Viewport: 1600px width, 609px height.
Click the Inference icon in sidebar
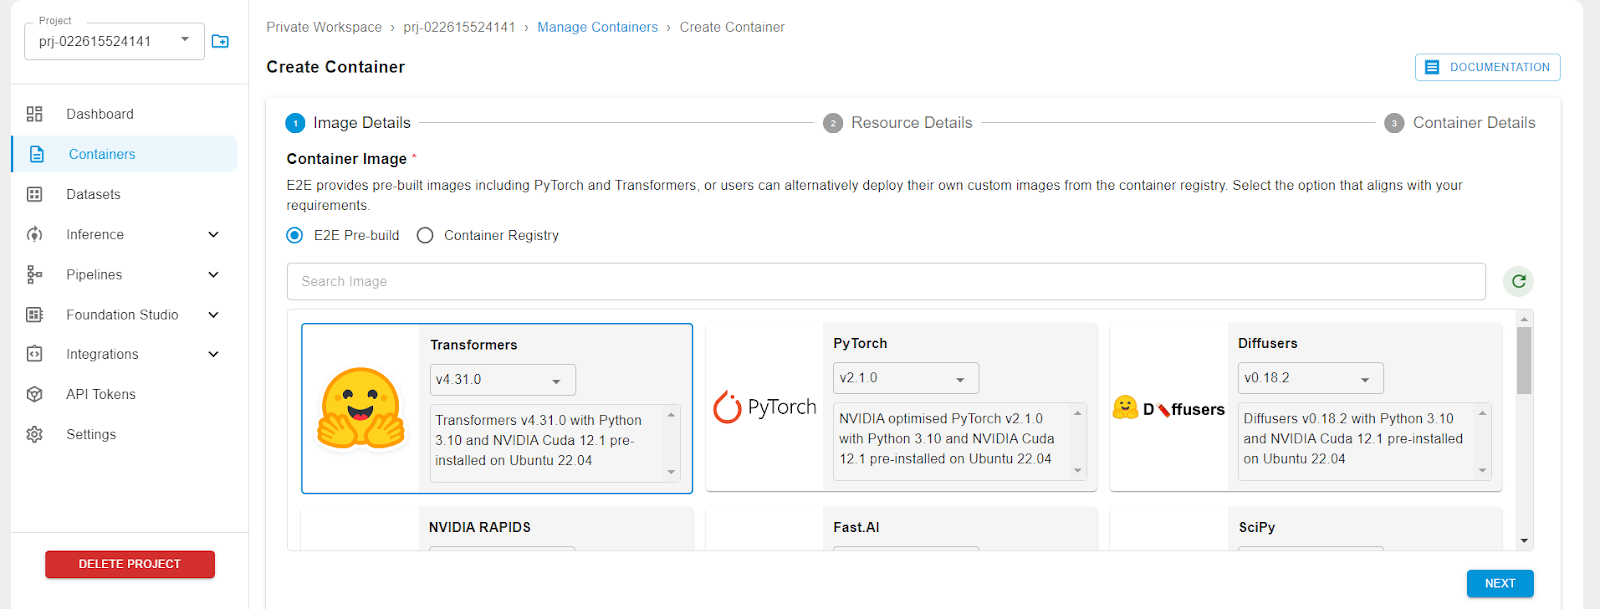35,234
